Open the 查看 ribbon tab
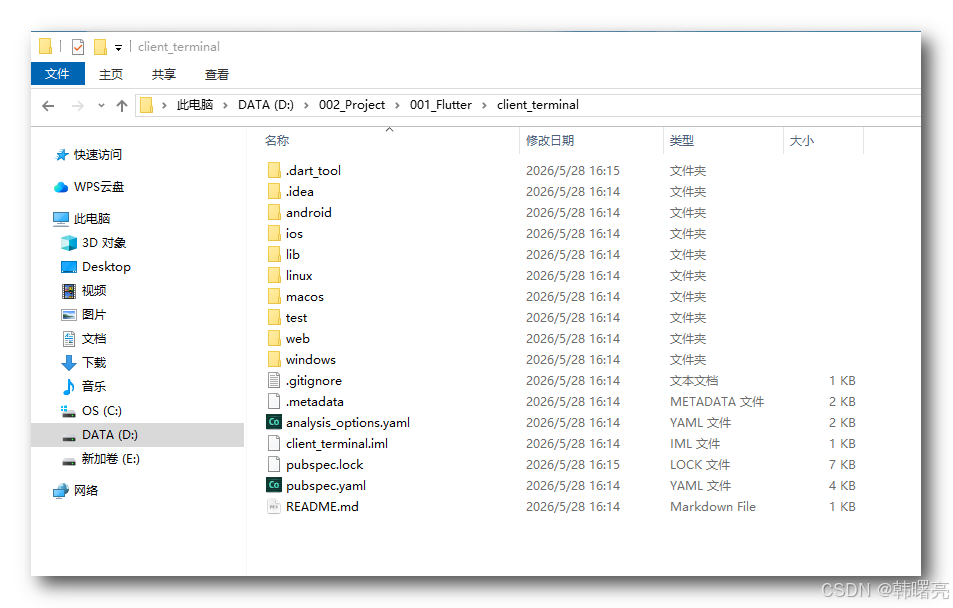This screenshot has height=608, width=953. click(216, 74)
